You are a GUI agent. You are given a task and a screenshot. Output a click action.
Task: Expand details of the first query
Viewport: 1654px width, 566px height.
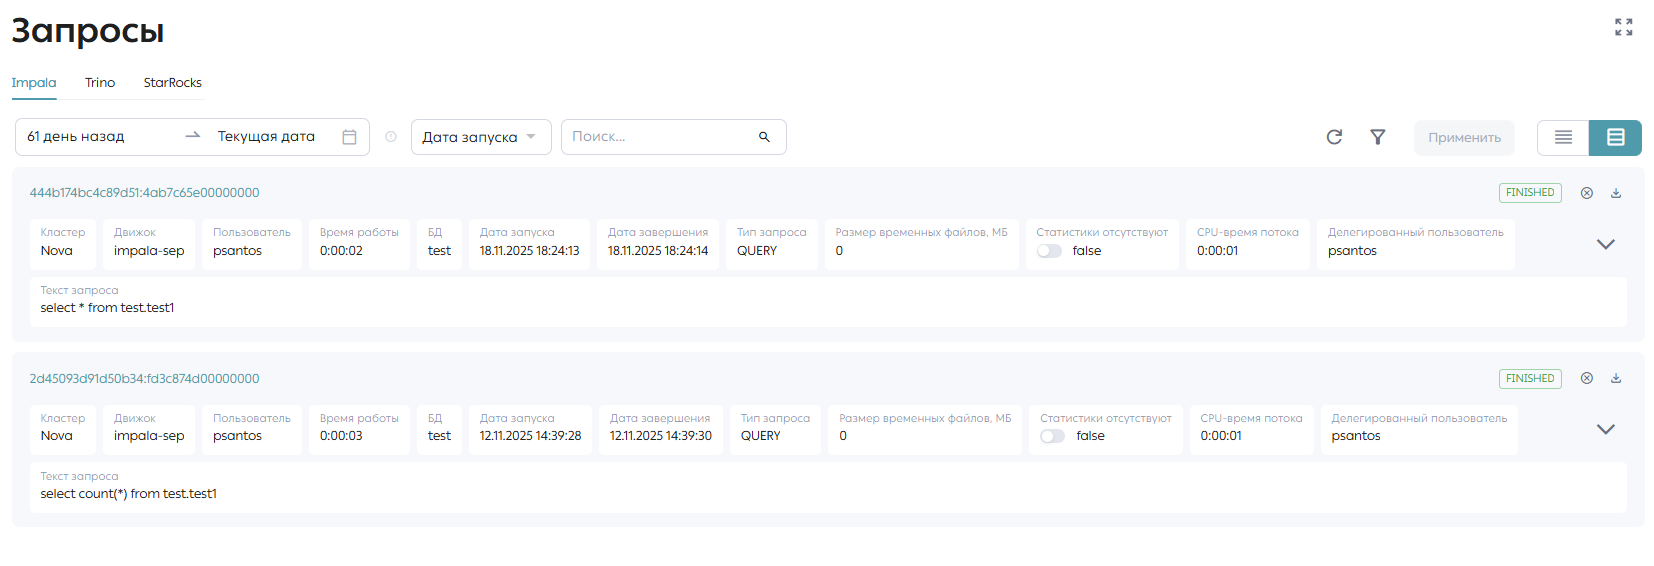(1605, 244)
